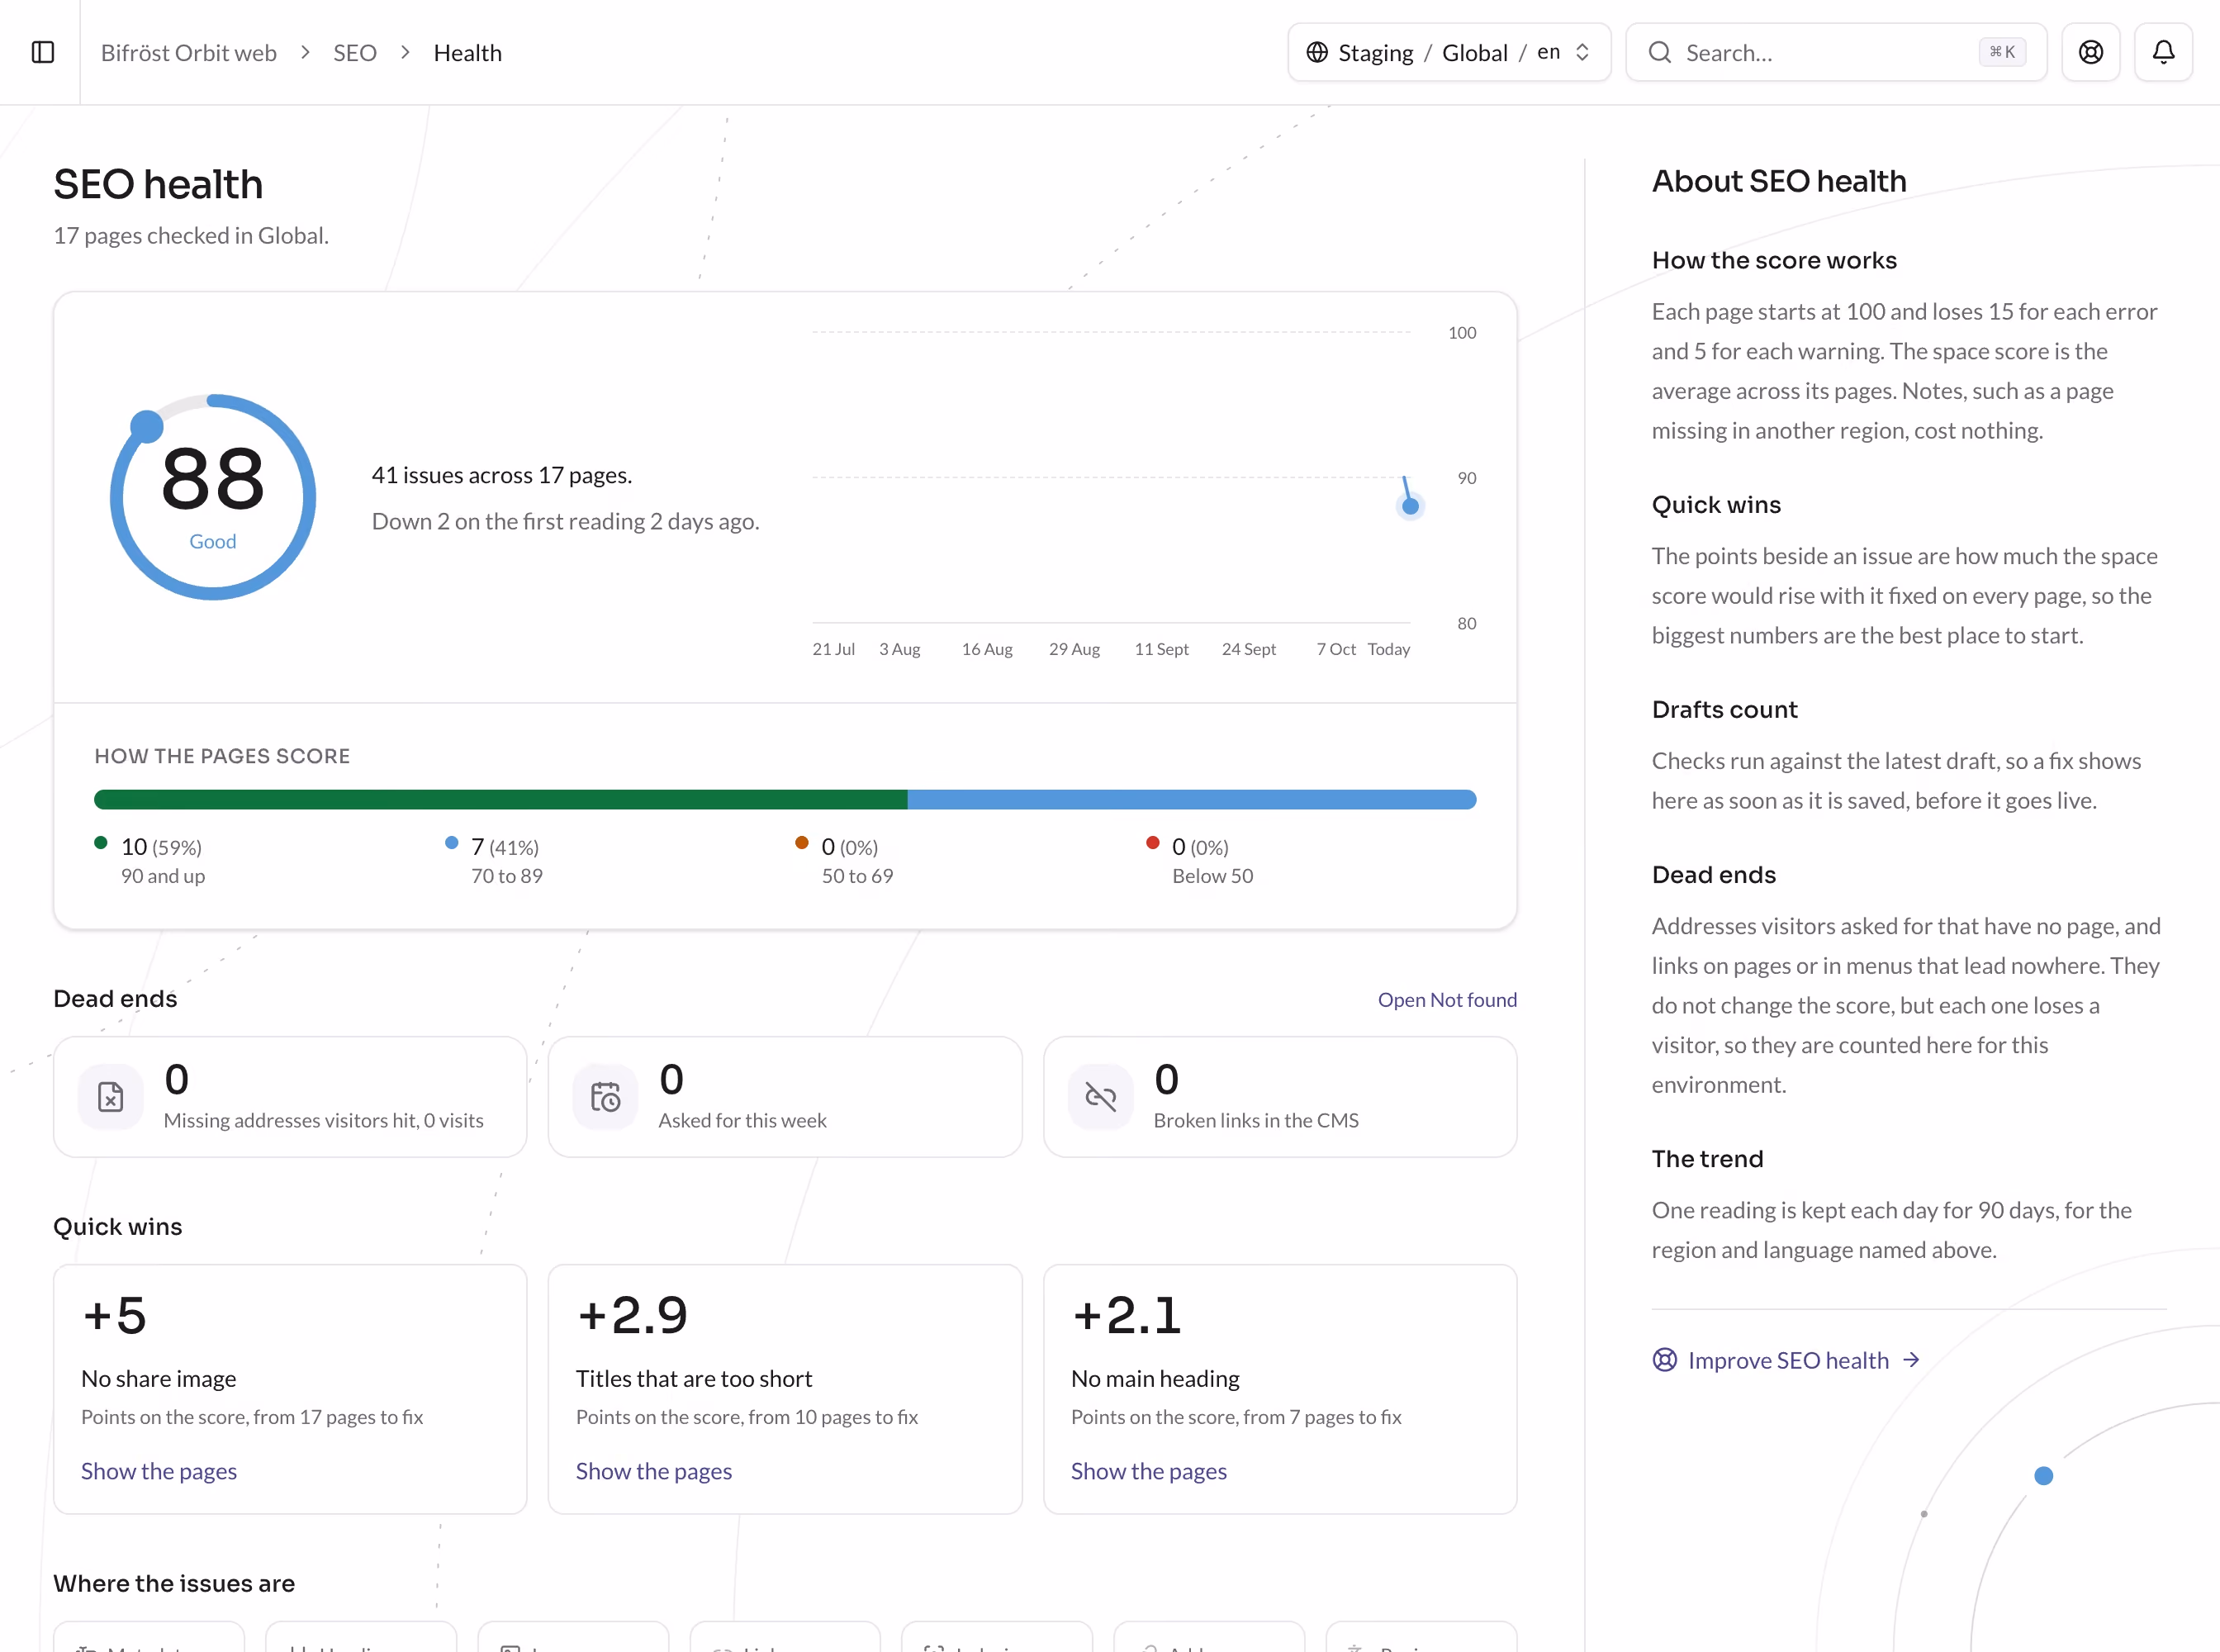This screenshot has width=2220, height=1652.
Task: Click the blue dot for 70 to 89
Action: click(x=451, y=842)
